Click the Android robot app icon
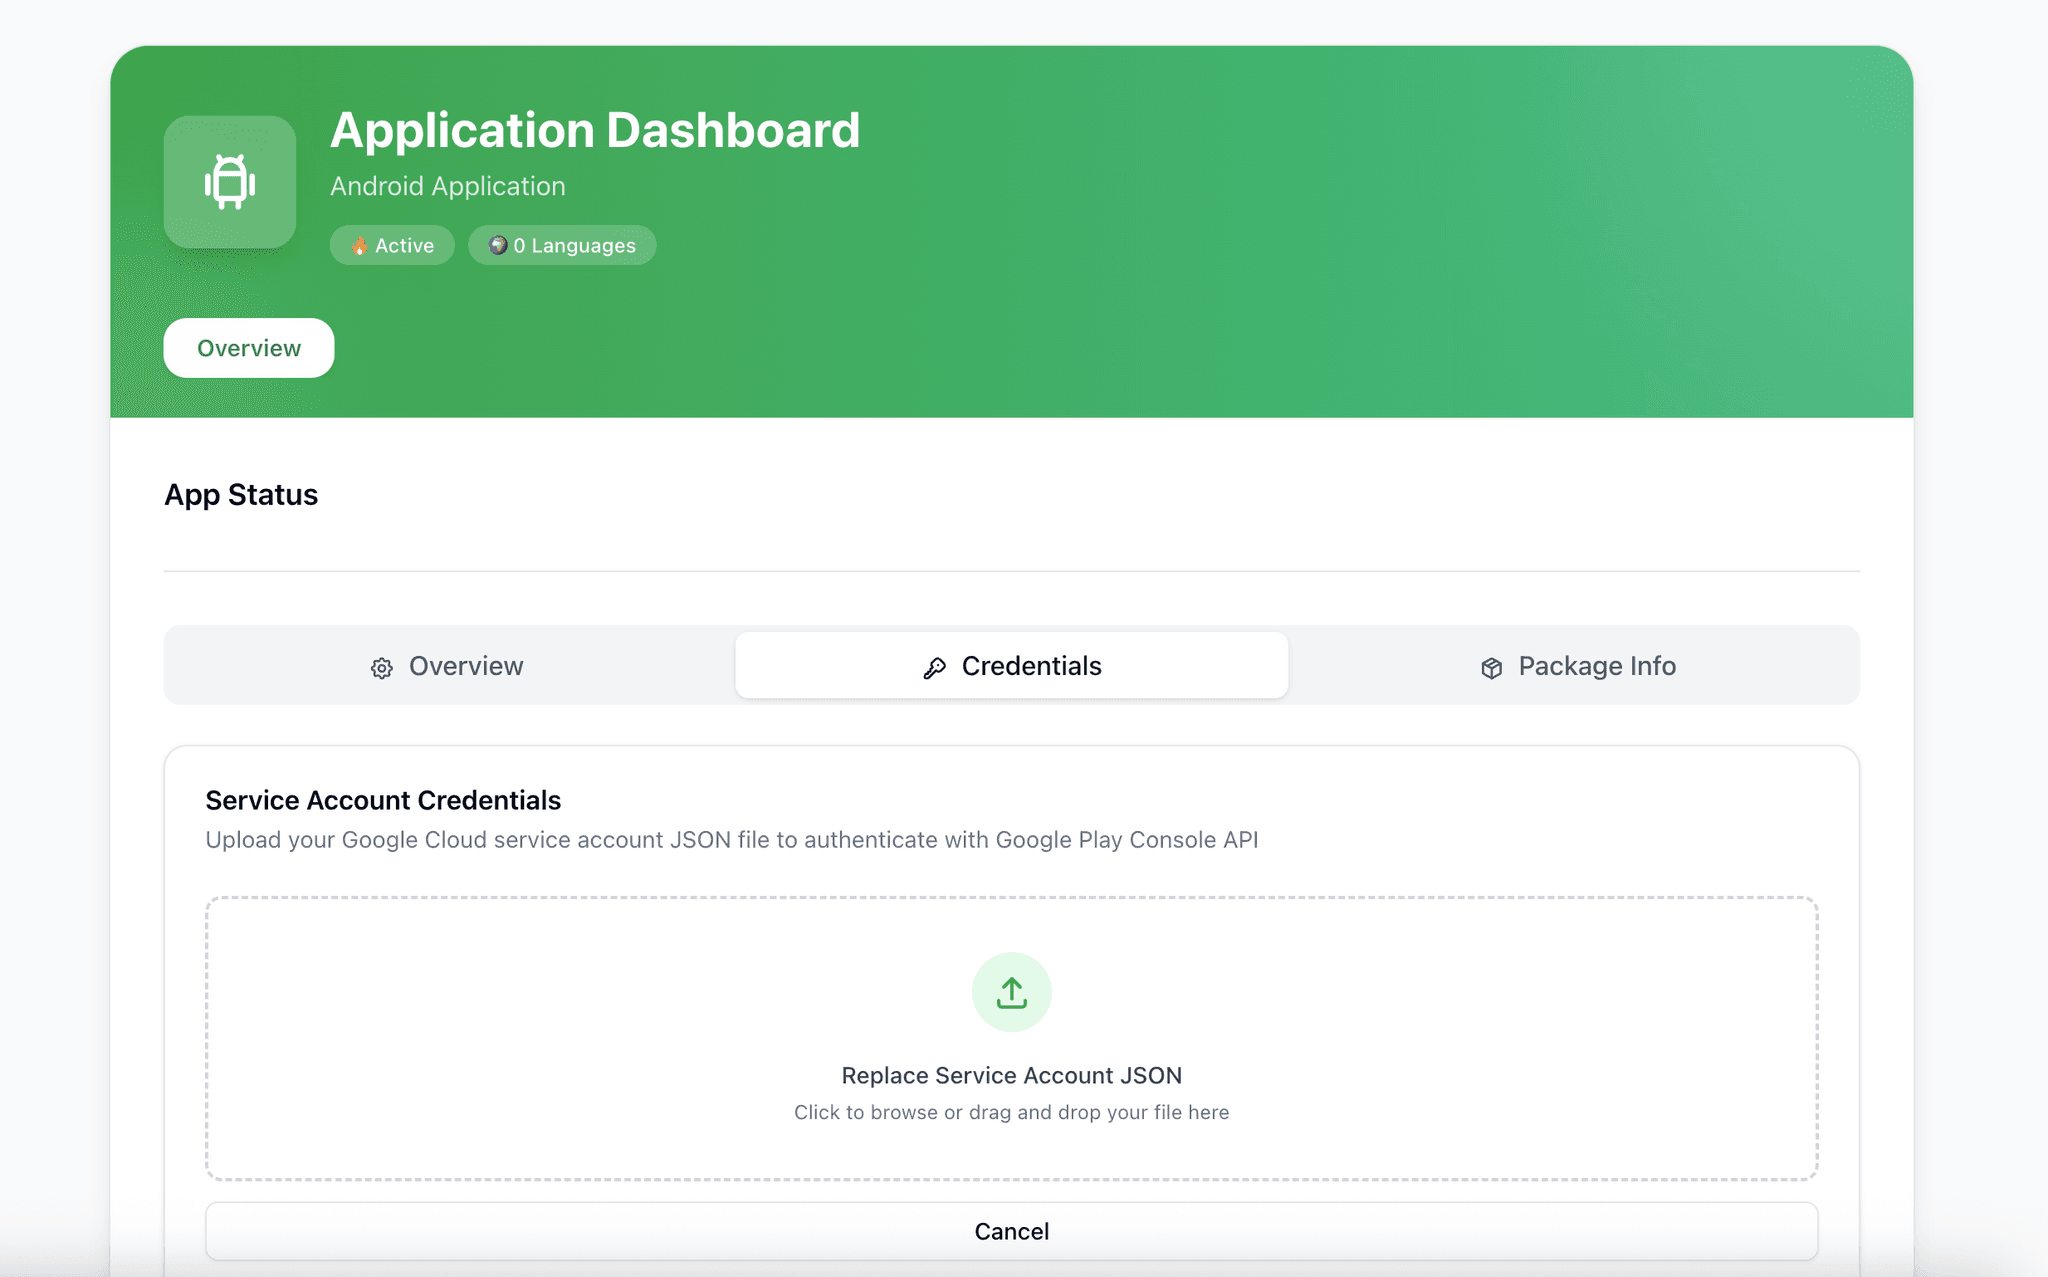Viewport: 2048px width, 1277px height. pyautogui.click(x=229, y=182)
